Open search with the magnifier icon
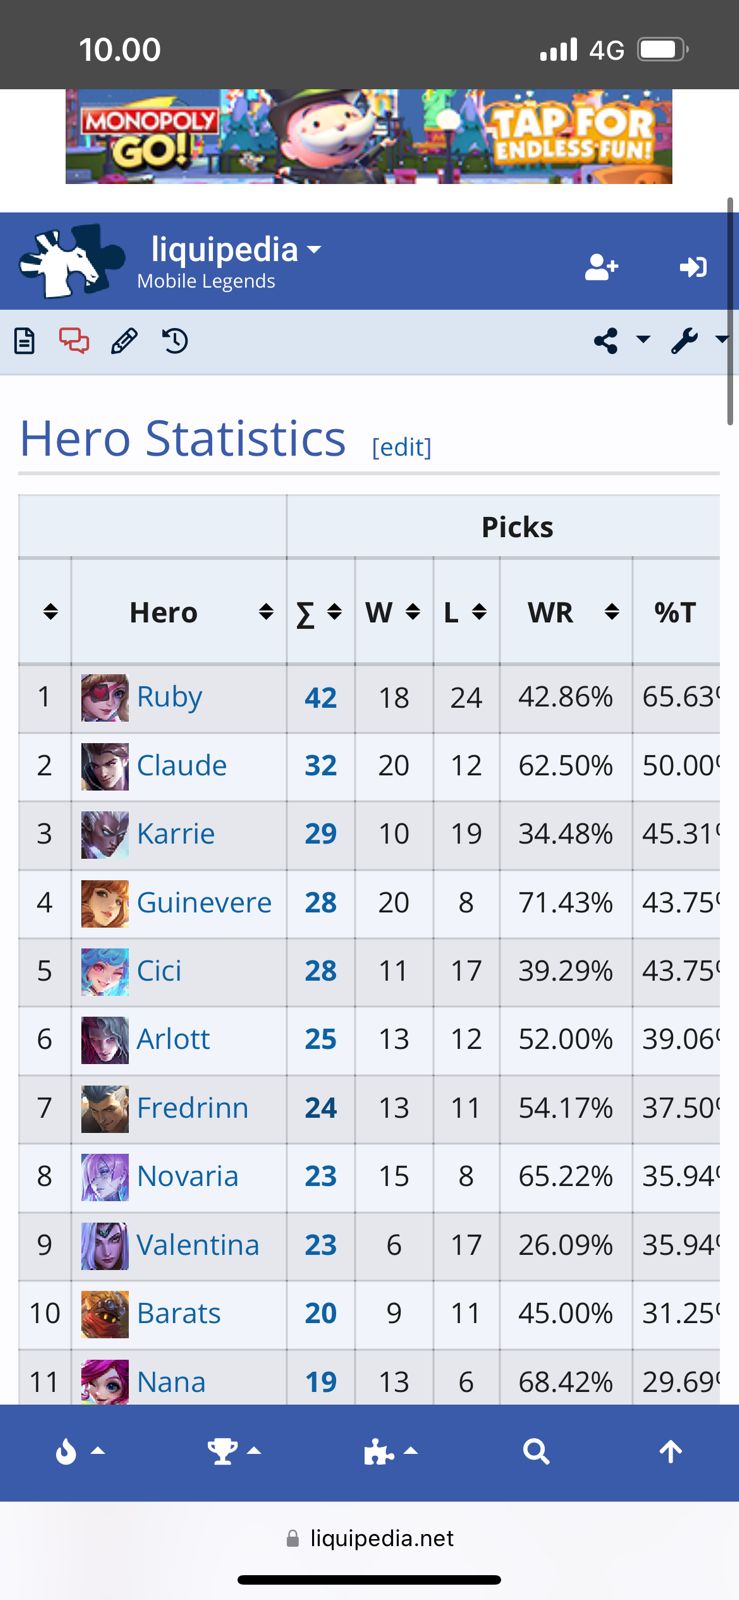The width and height of the screenshot is (739, 1600). pyautogui.click(x=536, y=1451)
